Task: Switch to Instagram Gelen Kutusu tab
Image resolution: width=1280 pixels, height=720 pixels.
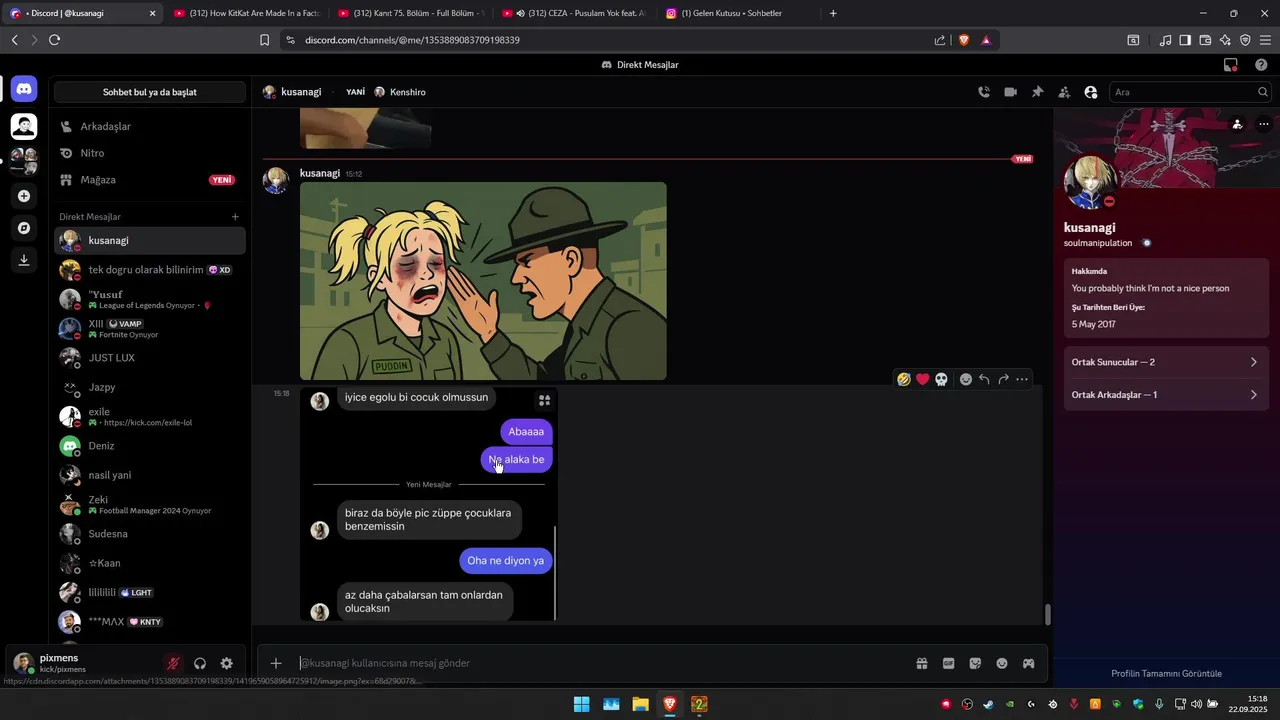Action: pyautogui.click(x=738, y=13)
